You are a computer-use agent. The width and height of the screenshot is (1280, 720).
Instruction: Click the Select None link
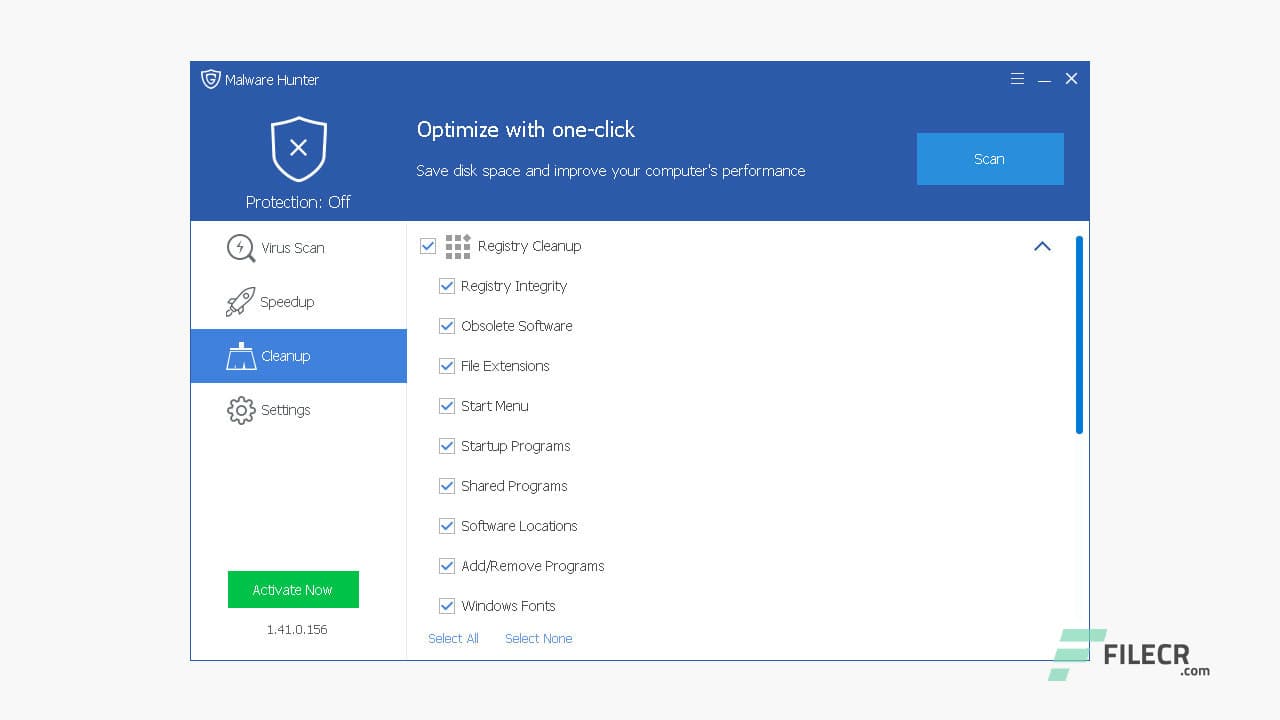(538, 638)
